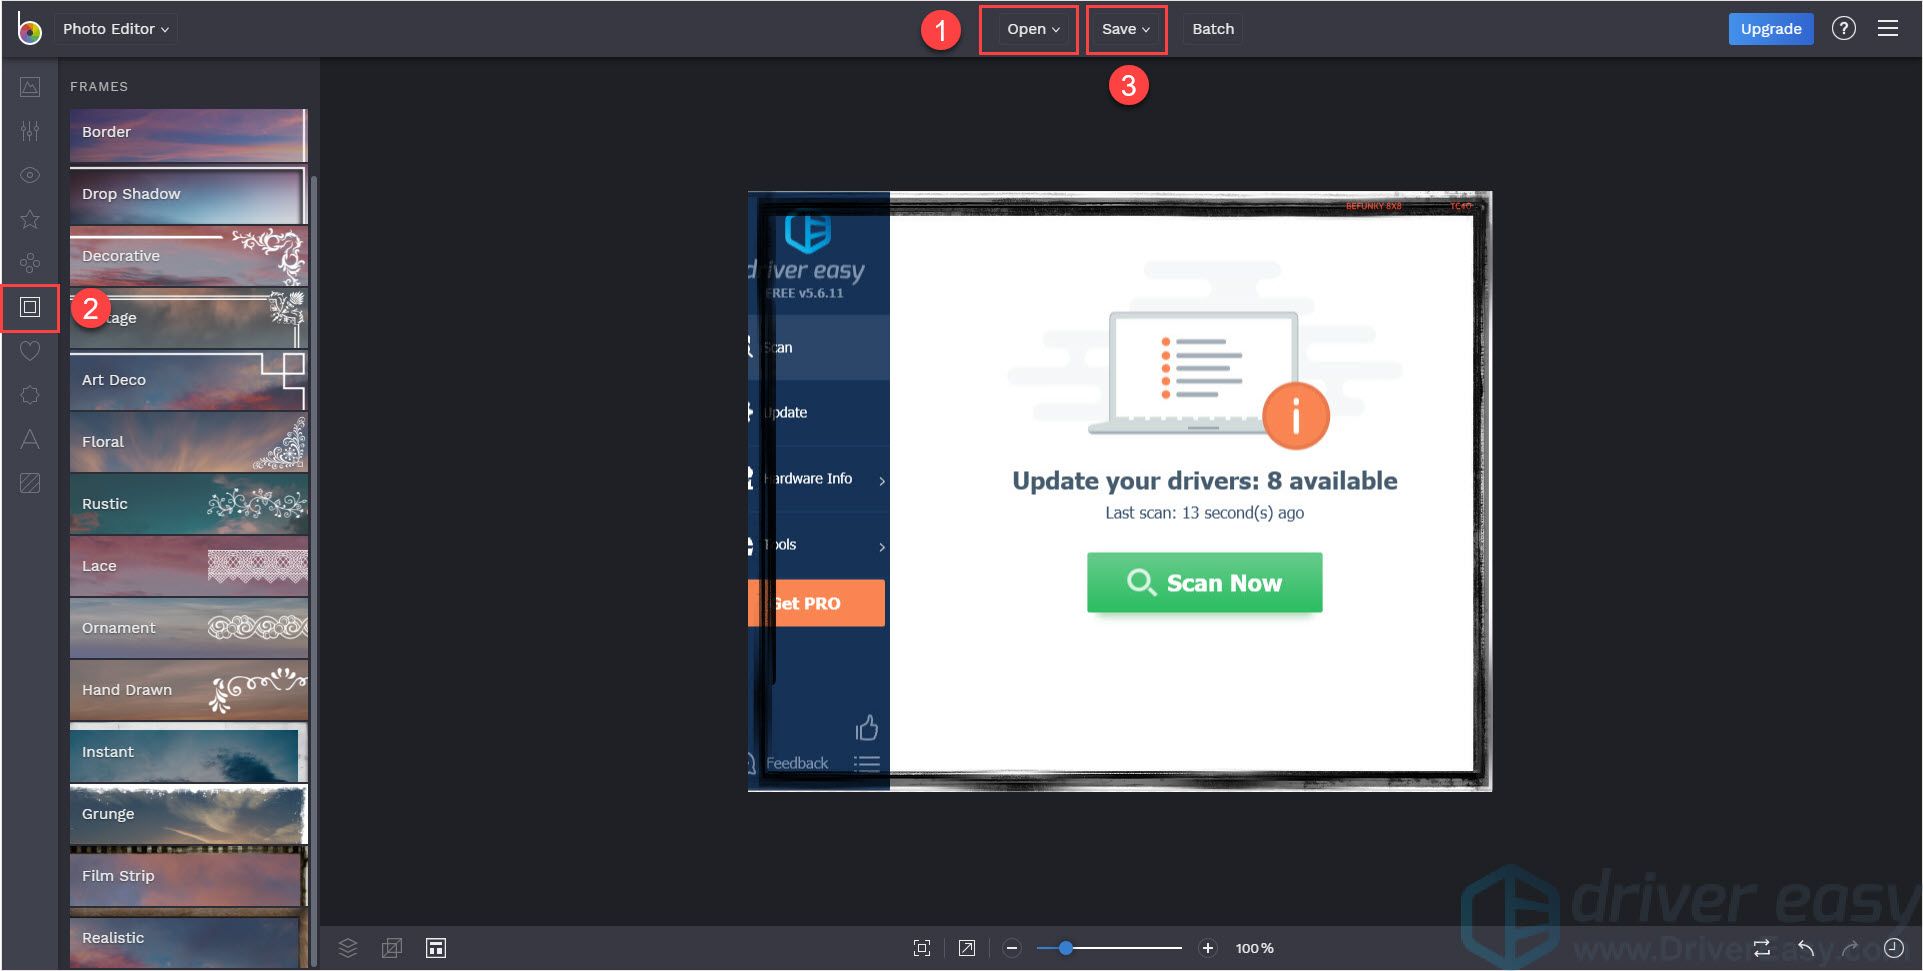Open the Overlays heart icon
Screen dimensions: 1923x971
click(30, 351)
